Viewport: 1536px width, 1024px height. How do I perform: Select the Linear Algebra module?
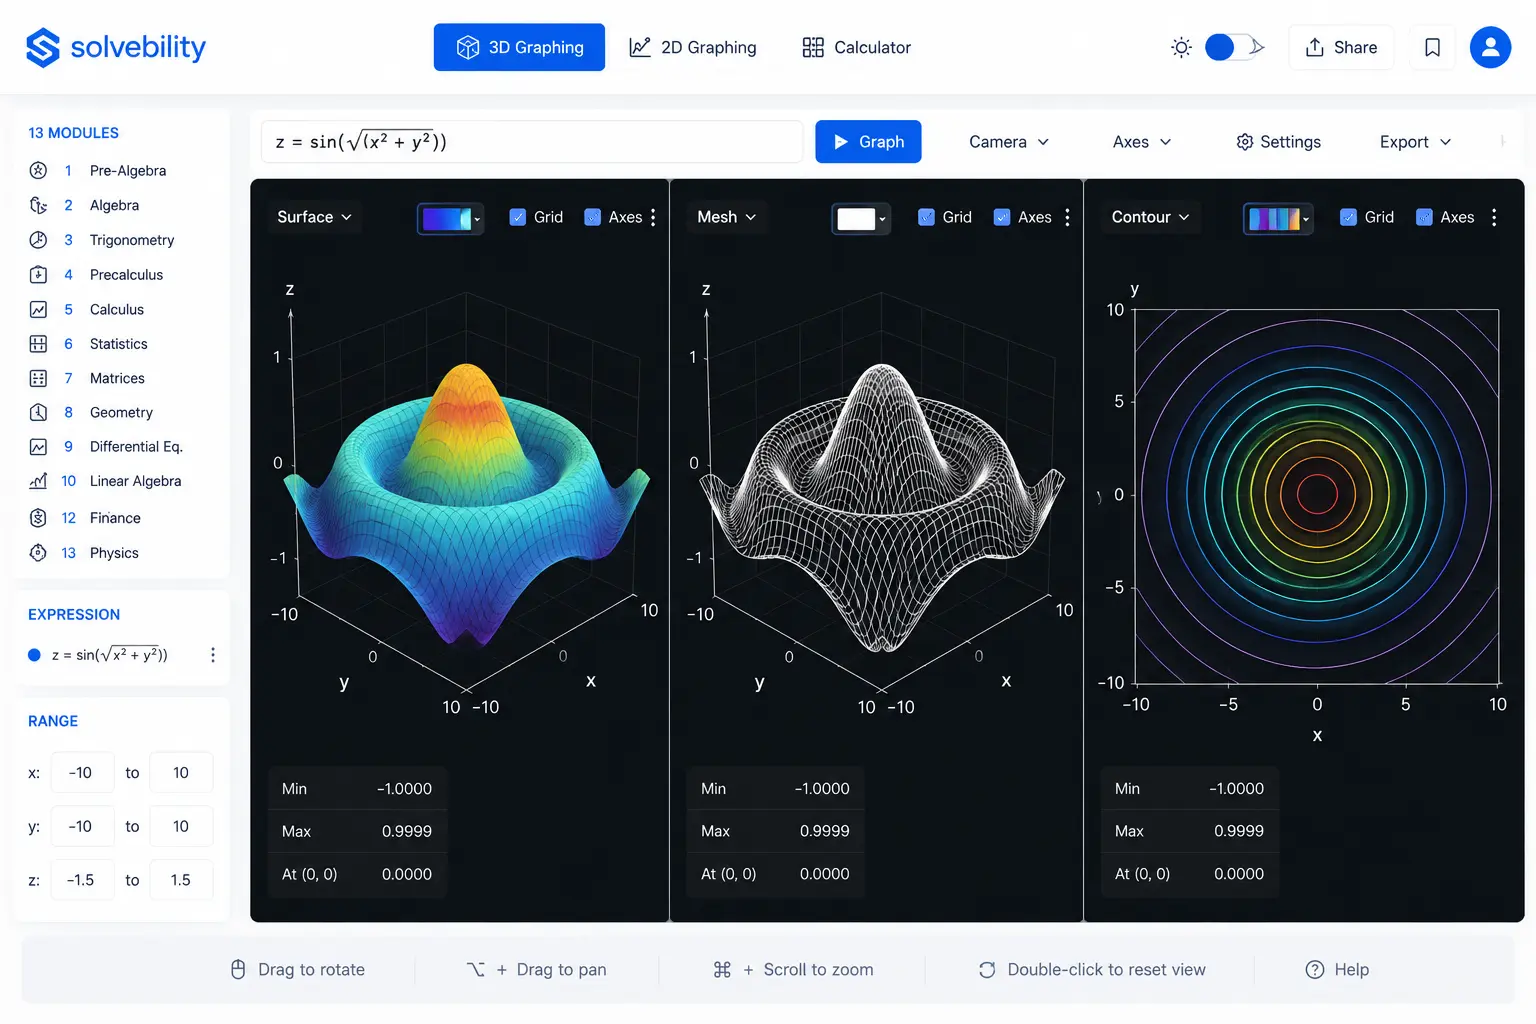point(122,481)
